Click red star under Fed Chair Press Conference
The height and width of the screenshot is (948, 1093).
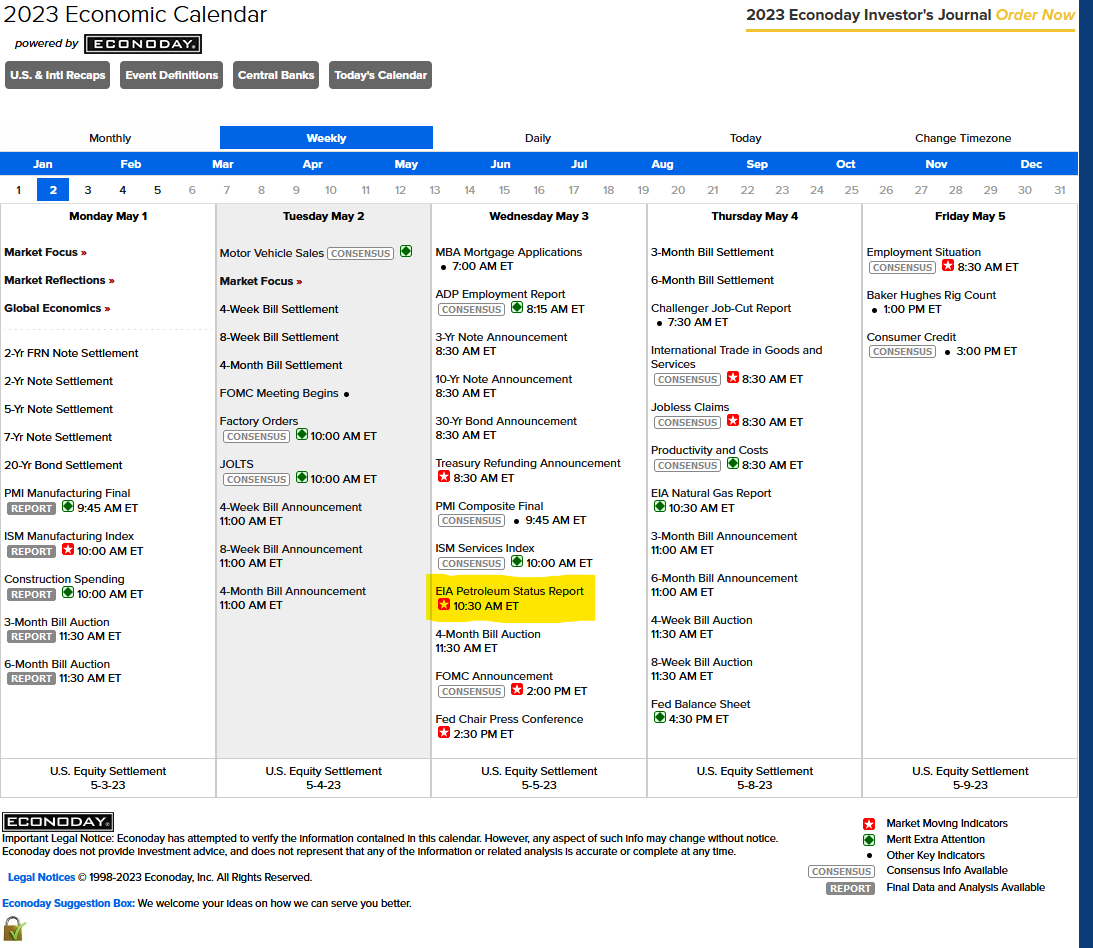[x=443, y=733]
